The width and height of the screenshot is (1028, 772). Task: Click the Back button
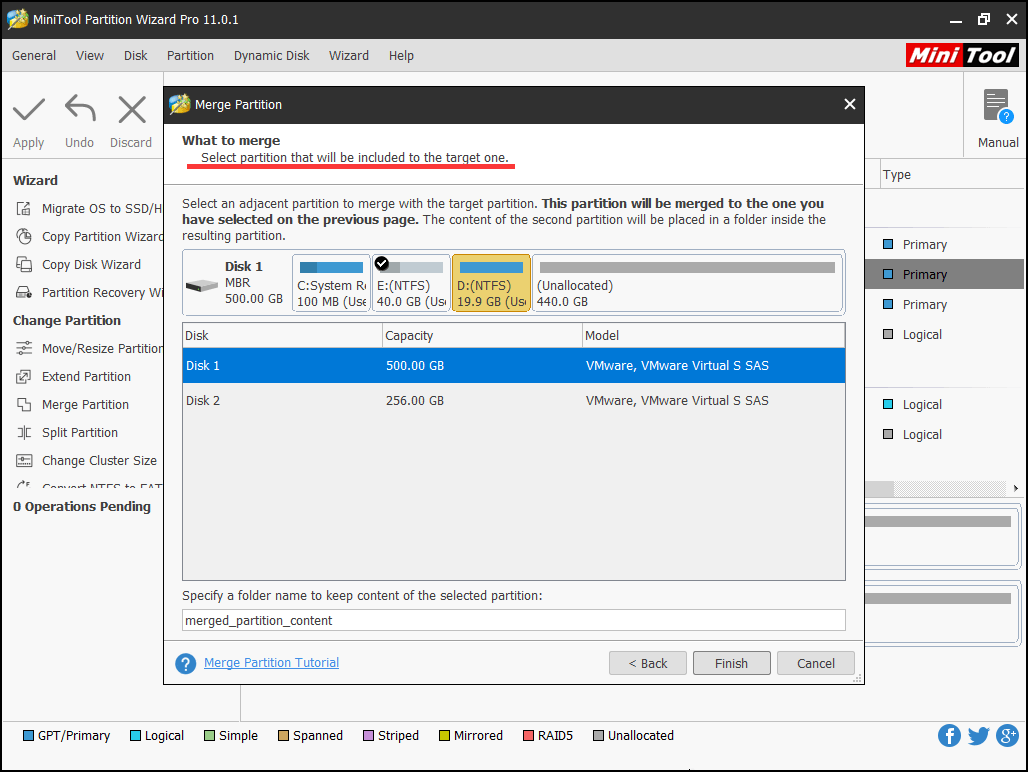pos(648,663)
